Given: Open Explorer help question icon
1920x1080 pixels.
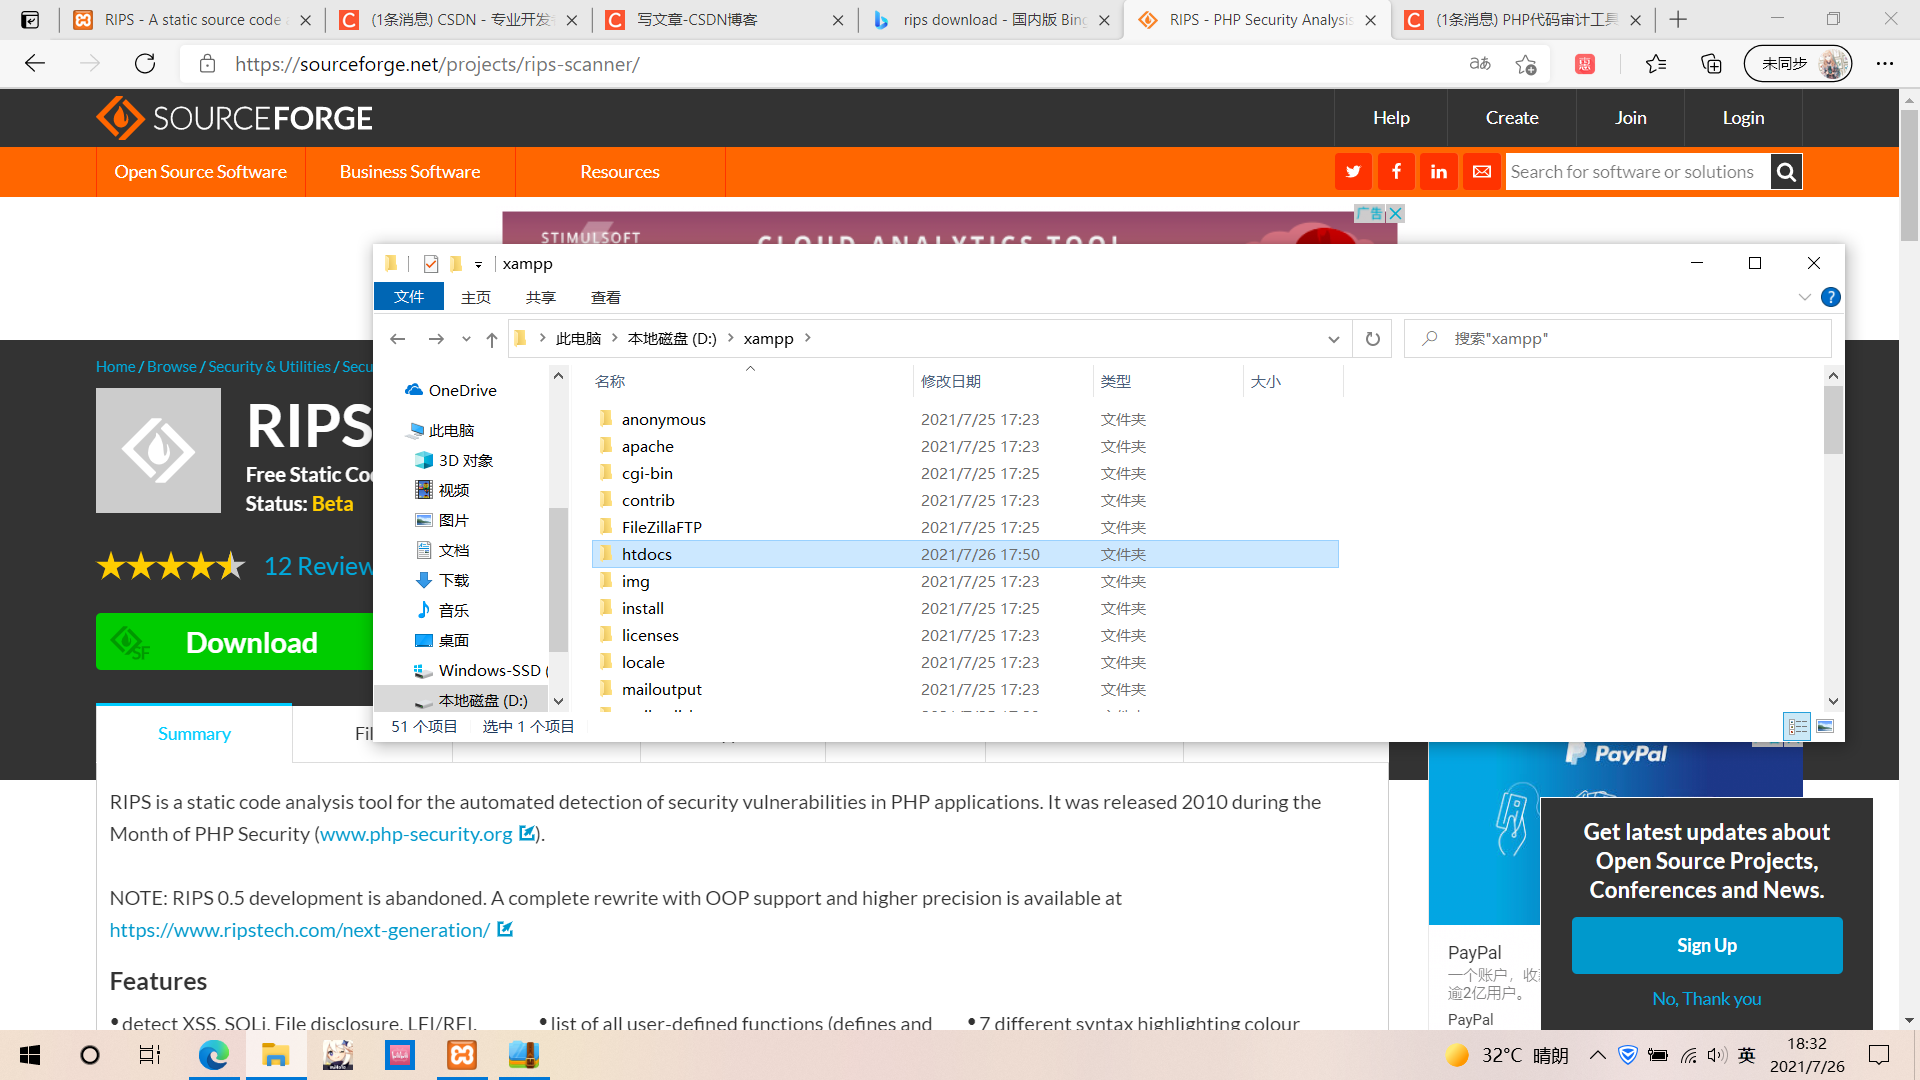Looking at the screenshot, I should (1830, 297).
